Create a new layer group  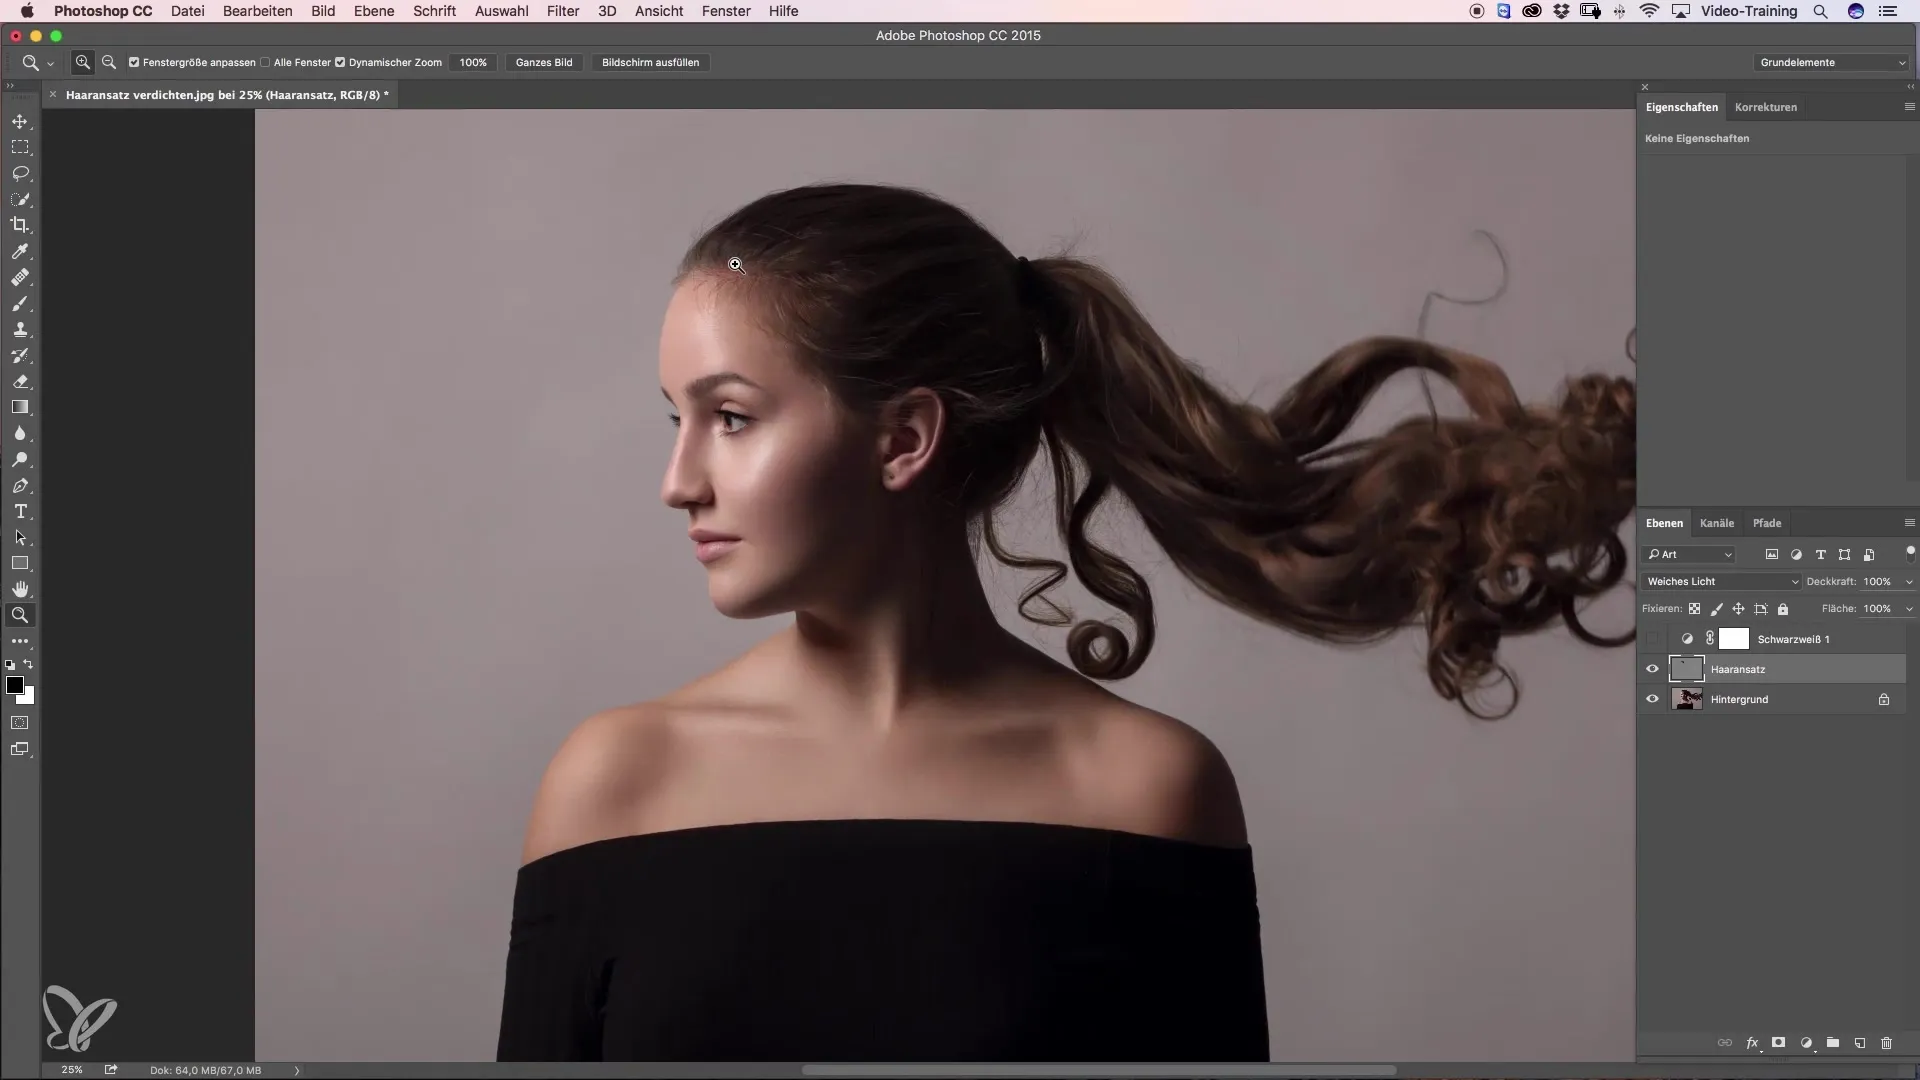1833,1042
